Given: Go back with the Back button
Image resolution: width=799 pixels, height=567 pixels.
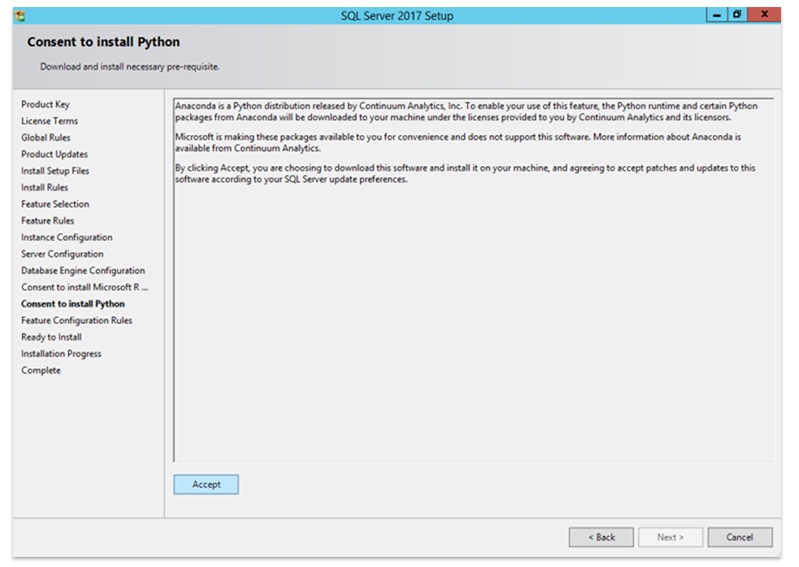Looking at the screenshot, I should pyautogui.click(x=601, y=537).
